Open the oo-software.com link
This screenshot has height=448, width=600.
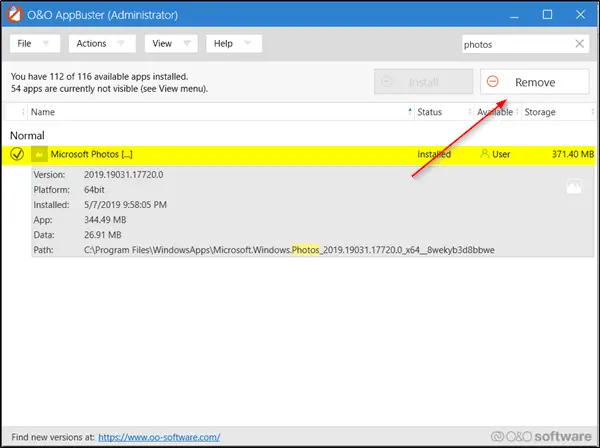(x=159, y=437)
